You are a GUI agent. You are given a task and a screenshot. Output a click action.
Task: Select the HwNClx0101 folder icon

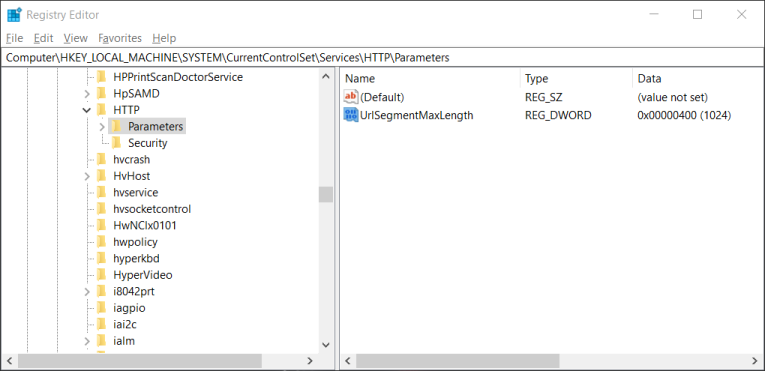coord(101,226)
